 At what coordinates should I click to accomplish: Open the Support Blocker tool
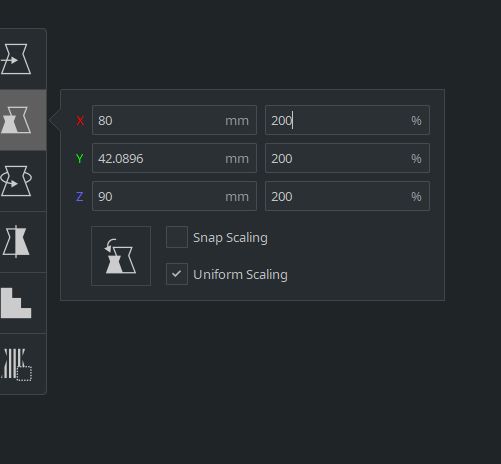(x=17, y=364)
